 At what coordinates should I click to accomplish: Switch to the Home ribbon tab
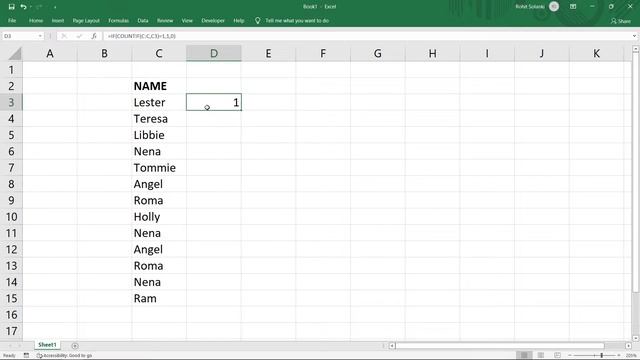(36, 20)
